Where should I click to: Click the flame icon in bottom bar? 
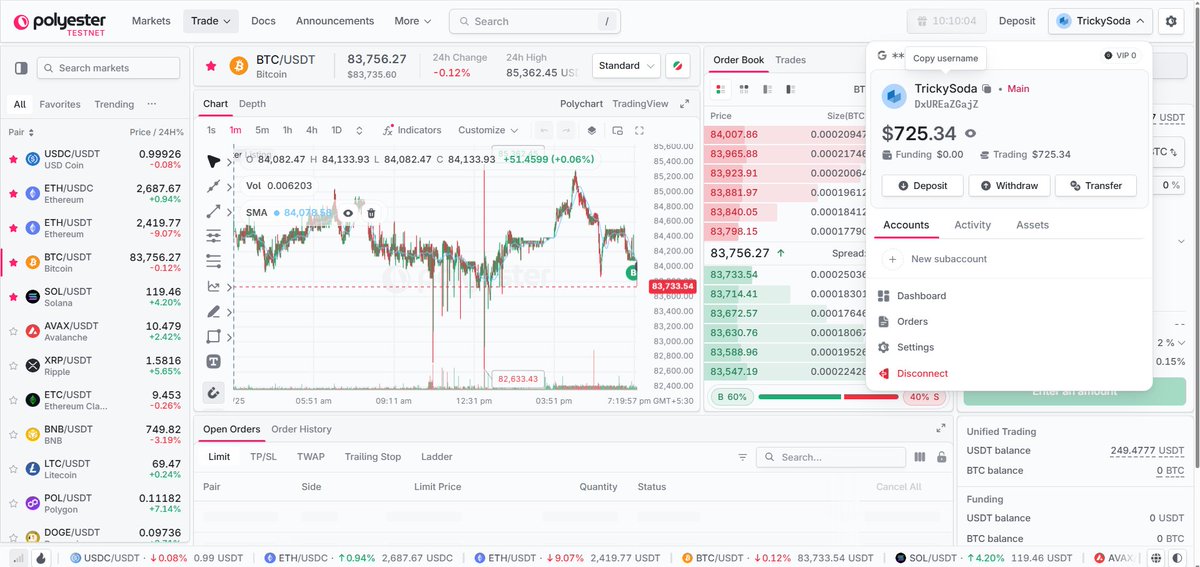(x=40, y=558)
